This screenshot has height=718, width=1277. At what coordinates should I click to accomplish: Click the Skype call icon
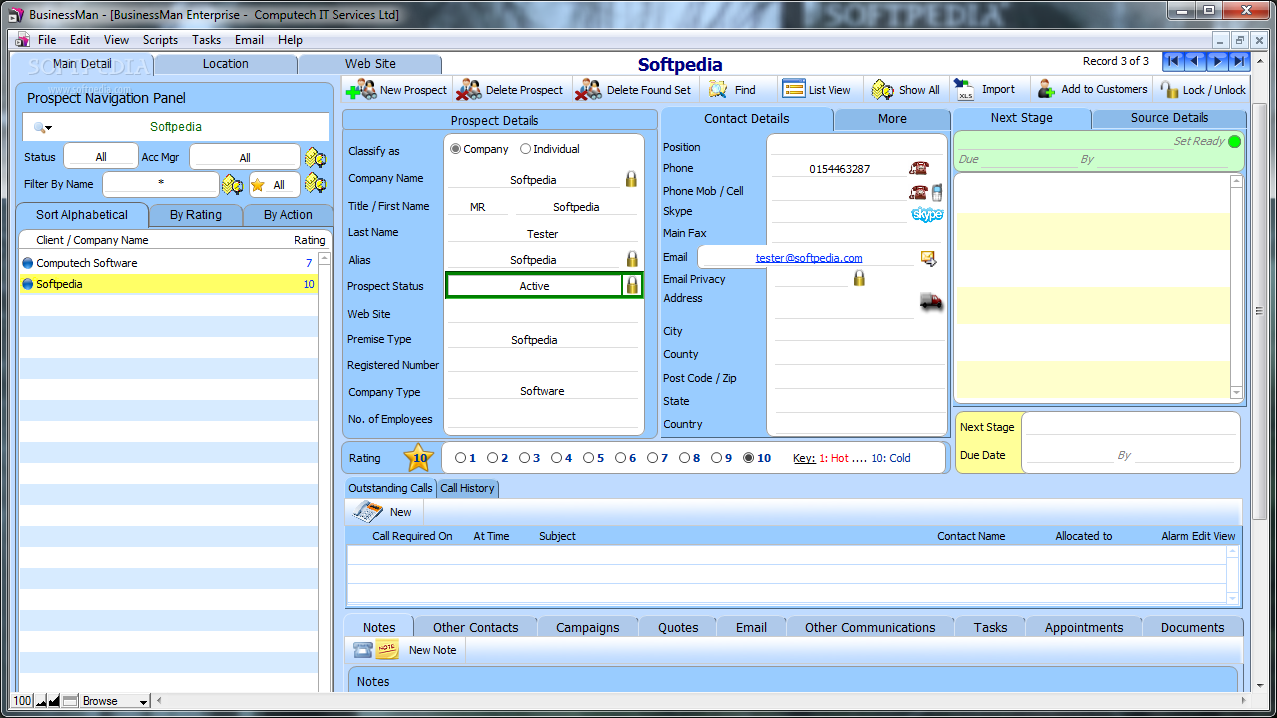coord(927,214)
